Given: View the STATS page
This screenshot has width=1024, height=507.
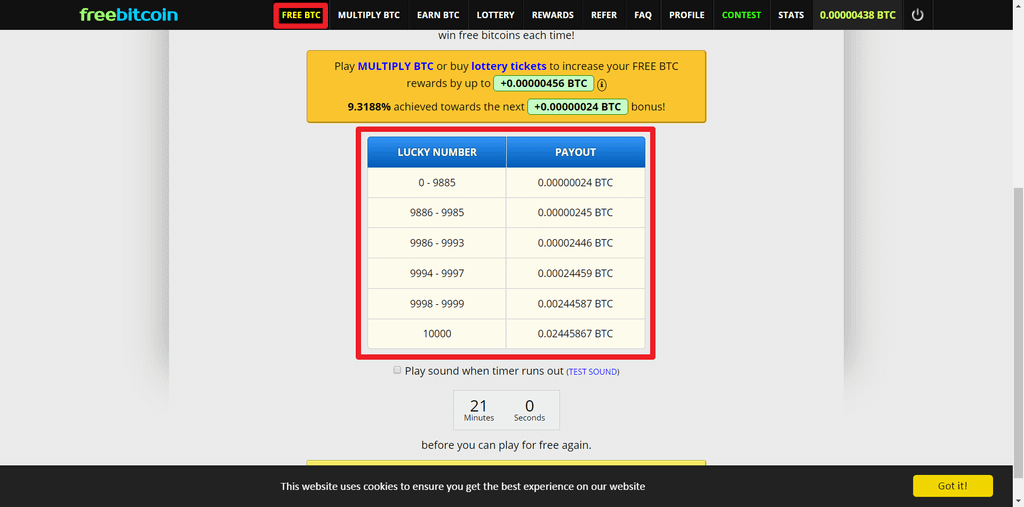Looking at the screenshot, I should click(791, 15).
